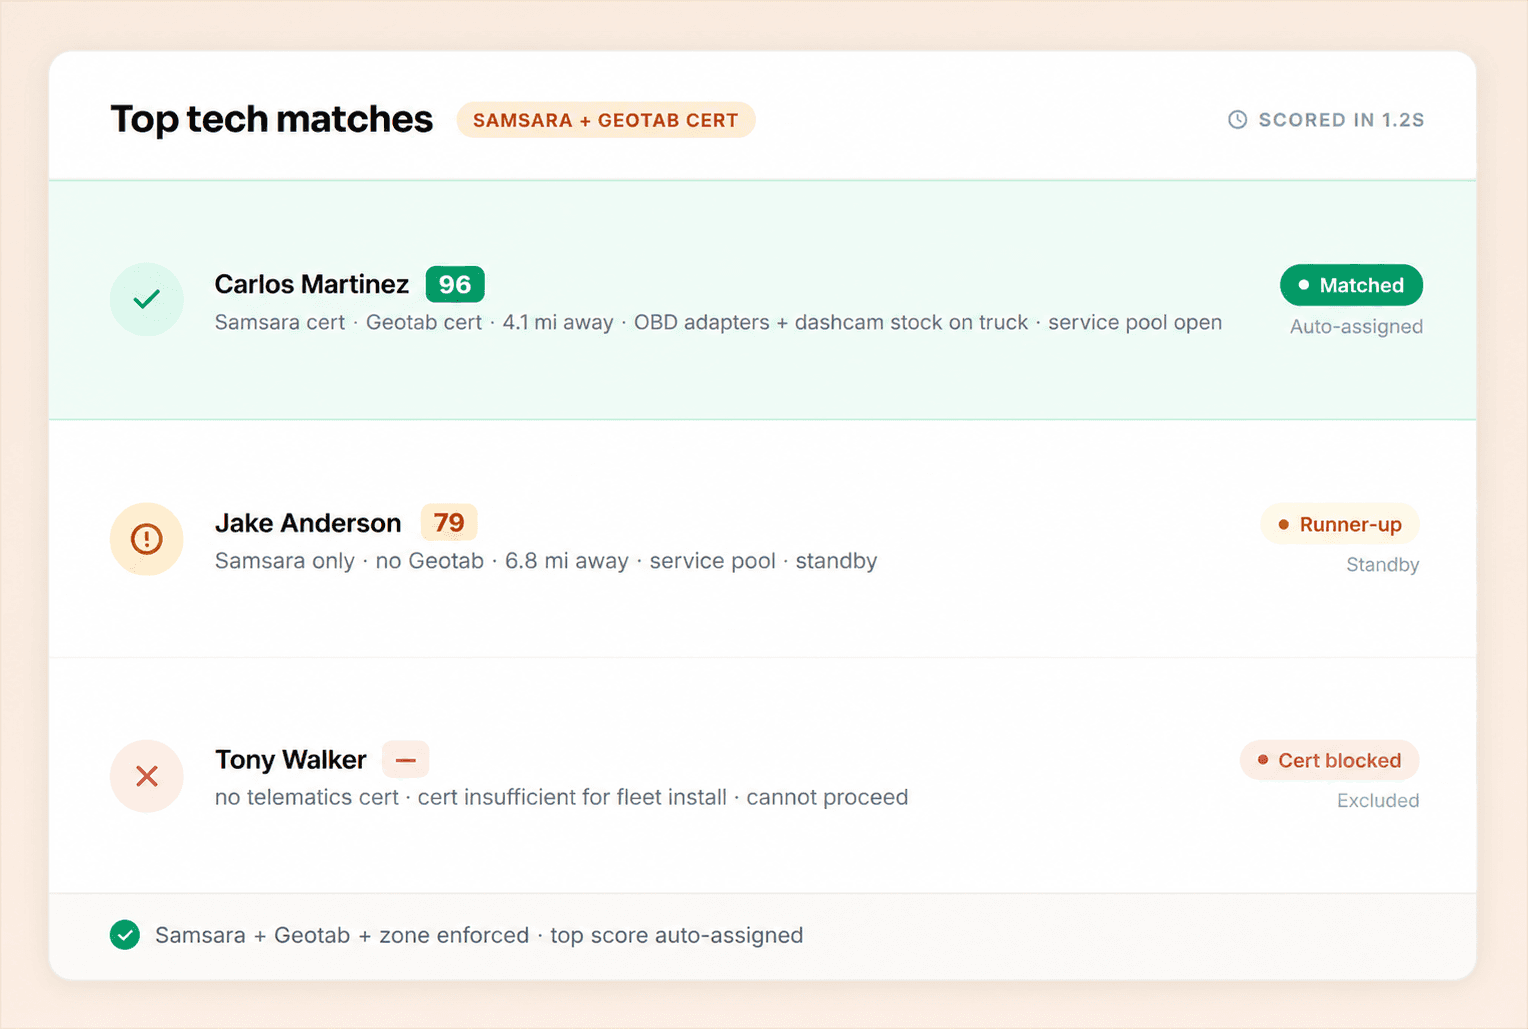Click the Cert blocked status badge
The height and width of the screenshot is (1029, 1528).
(x=1329, y=760)
